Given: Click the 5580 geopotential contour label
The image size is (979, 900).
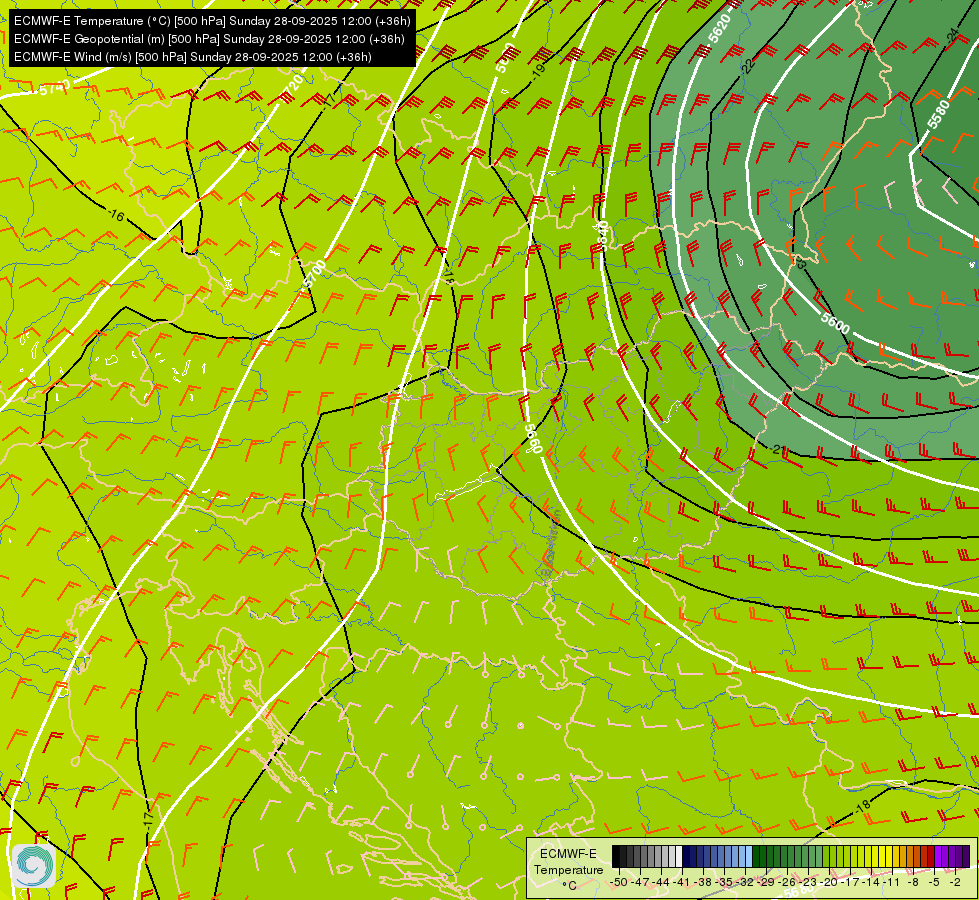Looking at the screenshot, I should (938, 115).
